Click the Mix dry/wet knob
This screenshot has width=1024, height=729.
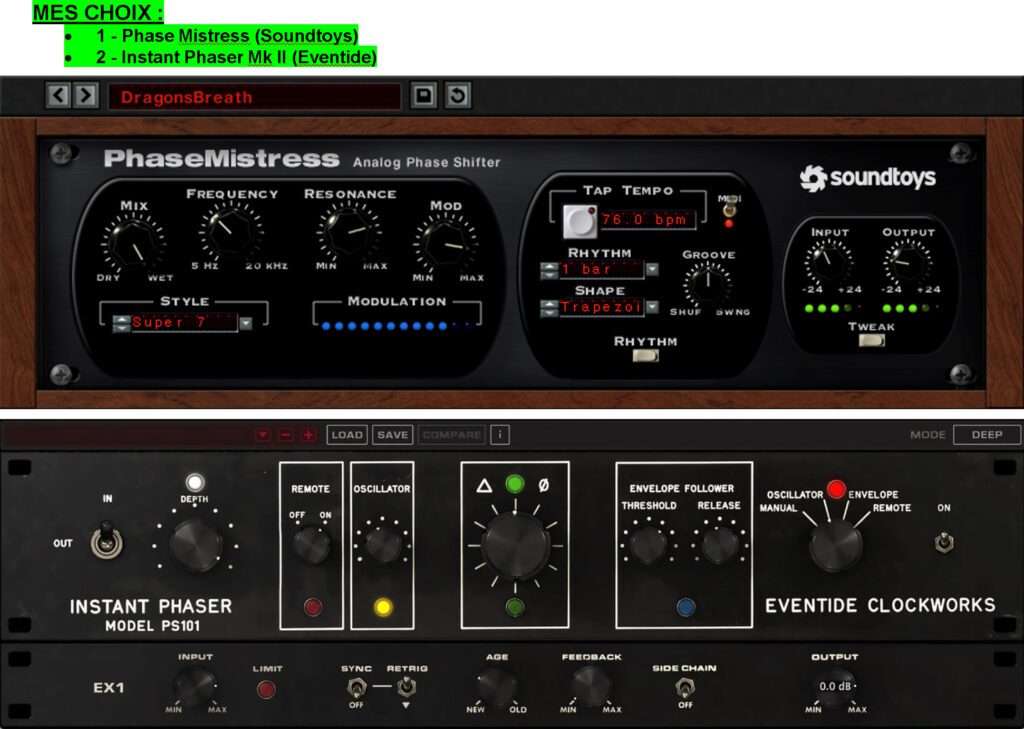click(132, 242)
